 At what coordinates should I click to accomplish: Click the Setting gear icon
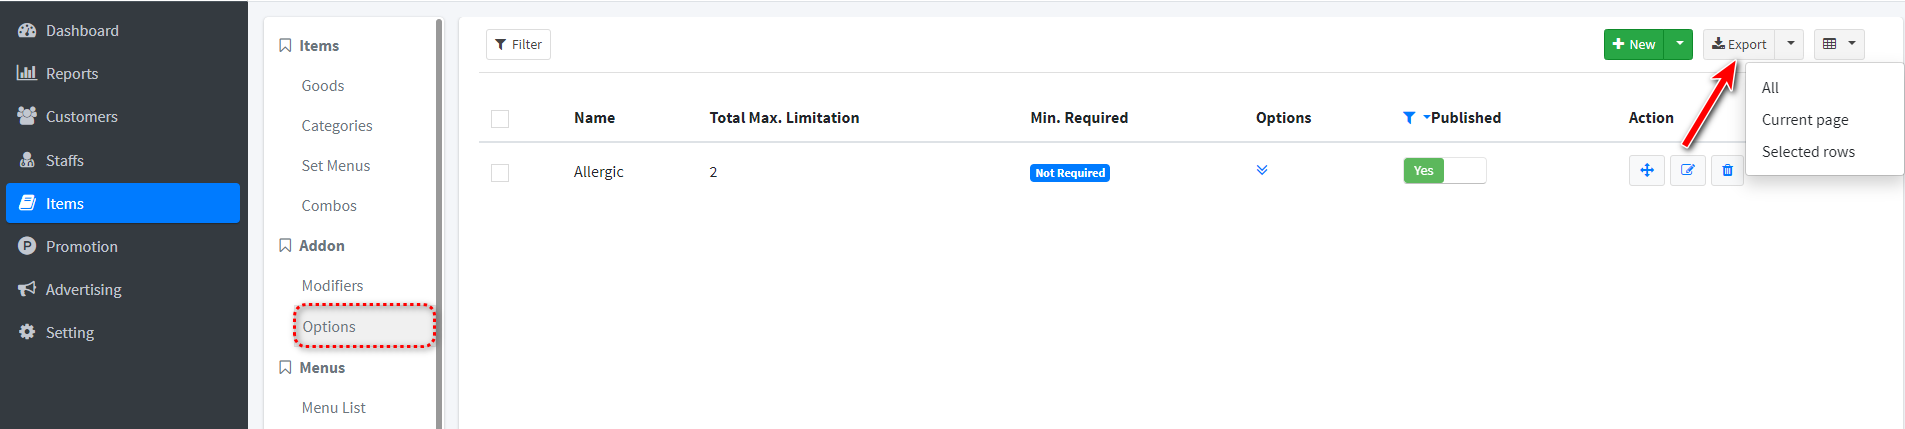[27, 332]
